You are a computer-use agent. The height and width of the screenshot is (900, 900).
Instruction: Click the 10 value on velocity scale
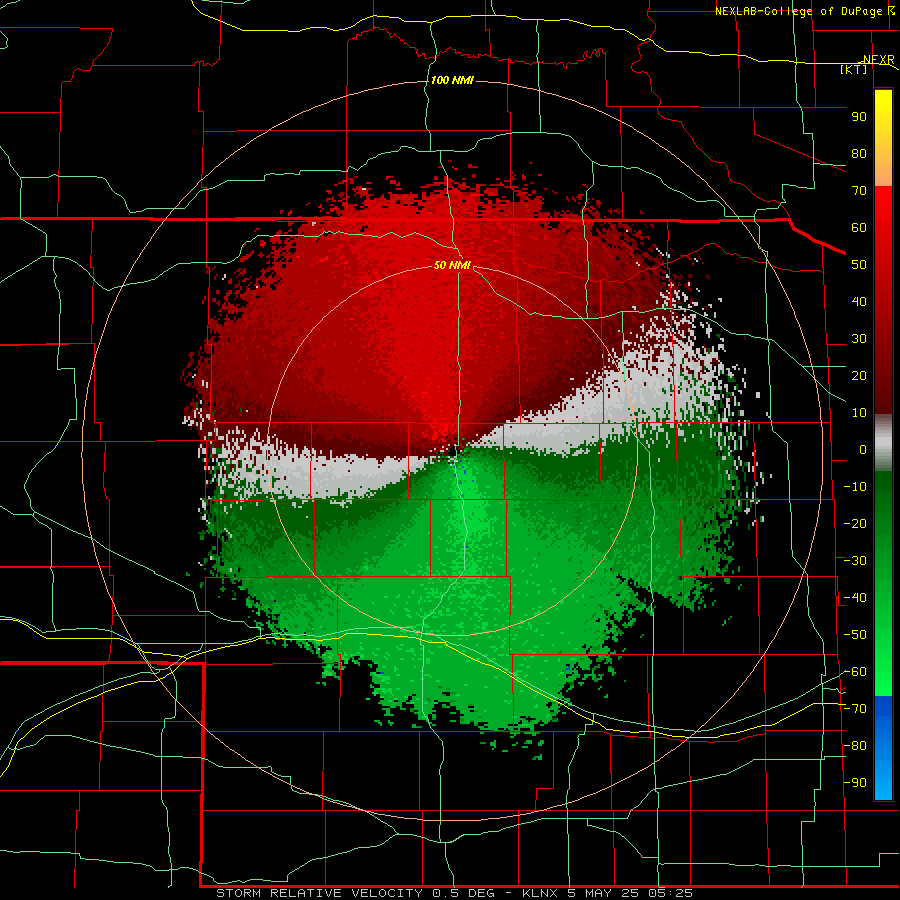[859, 413]
